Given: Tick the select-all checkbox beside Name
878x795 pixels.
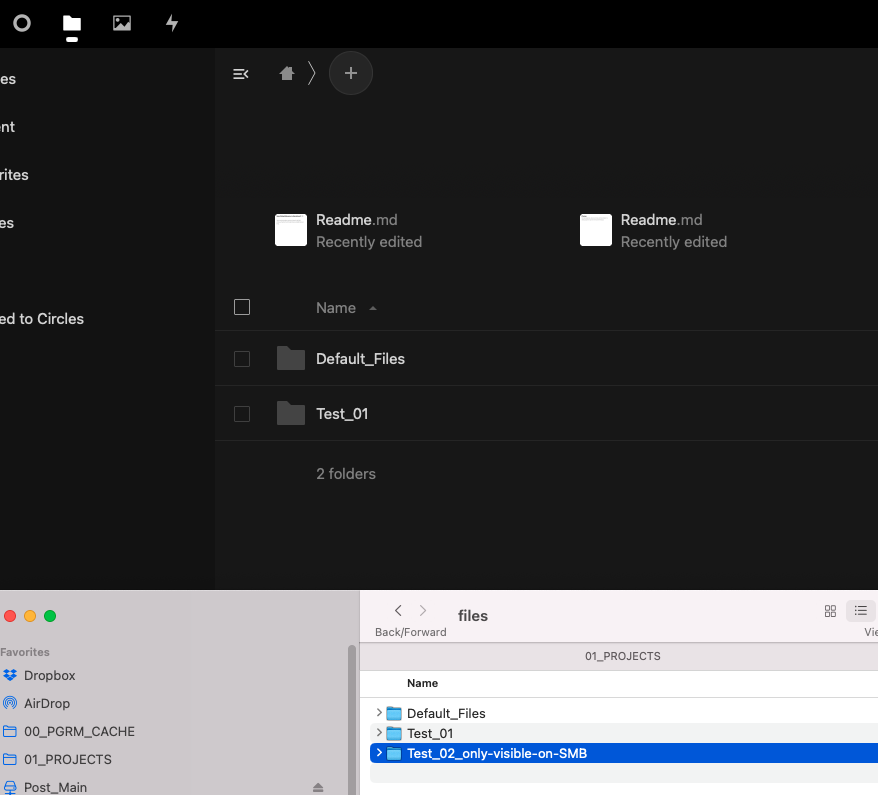Looking at the screenshot, I should tap(242, 307).
